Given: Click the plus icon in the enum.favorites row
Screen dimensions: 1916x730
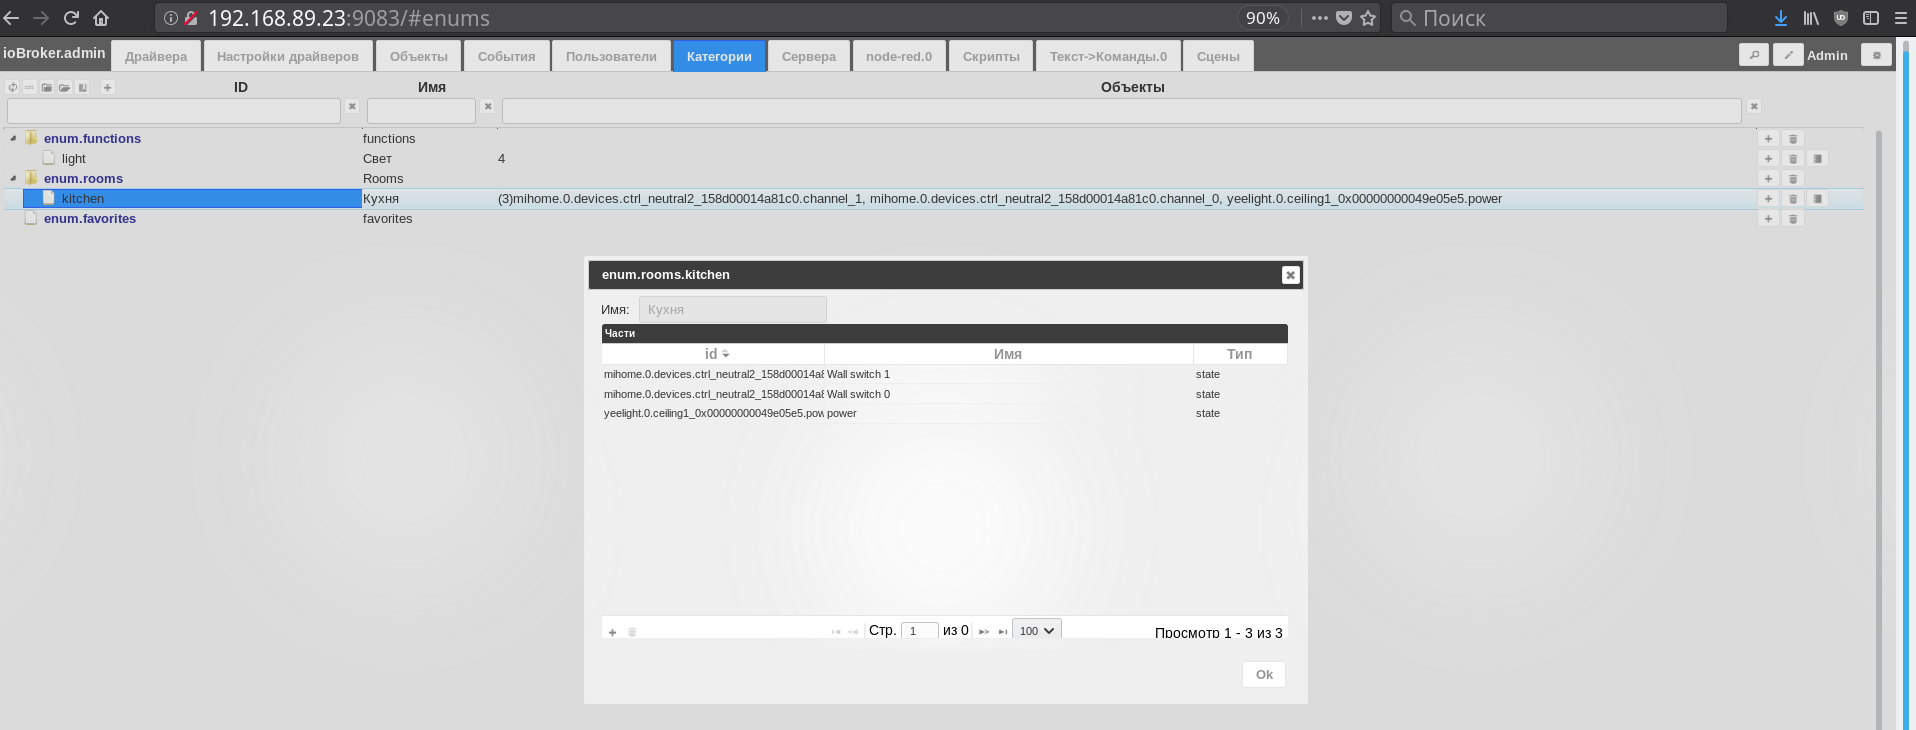Looking at the screenshot, I should point(1768,219).
